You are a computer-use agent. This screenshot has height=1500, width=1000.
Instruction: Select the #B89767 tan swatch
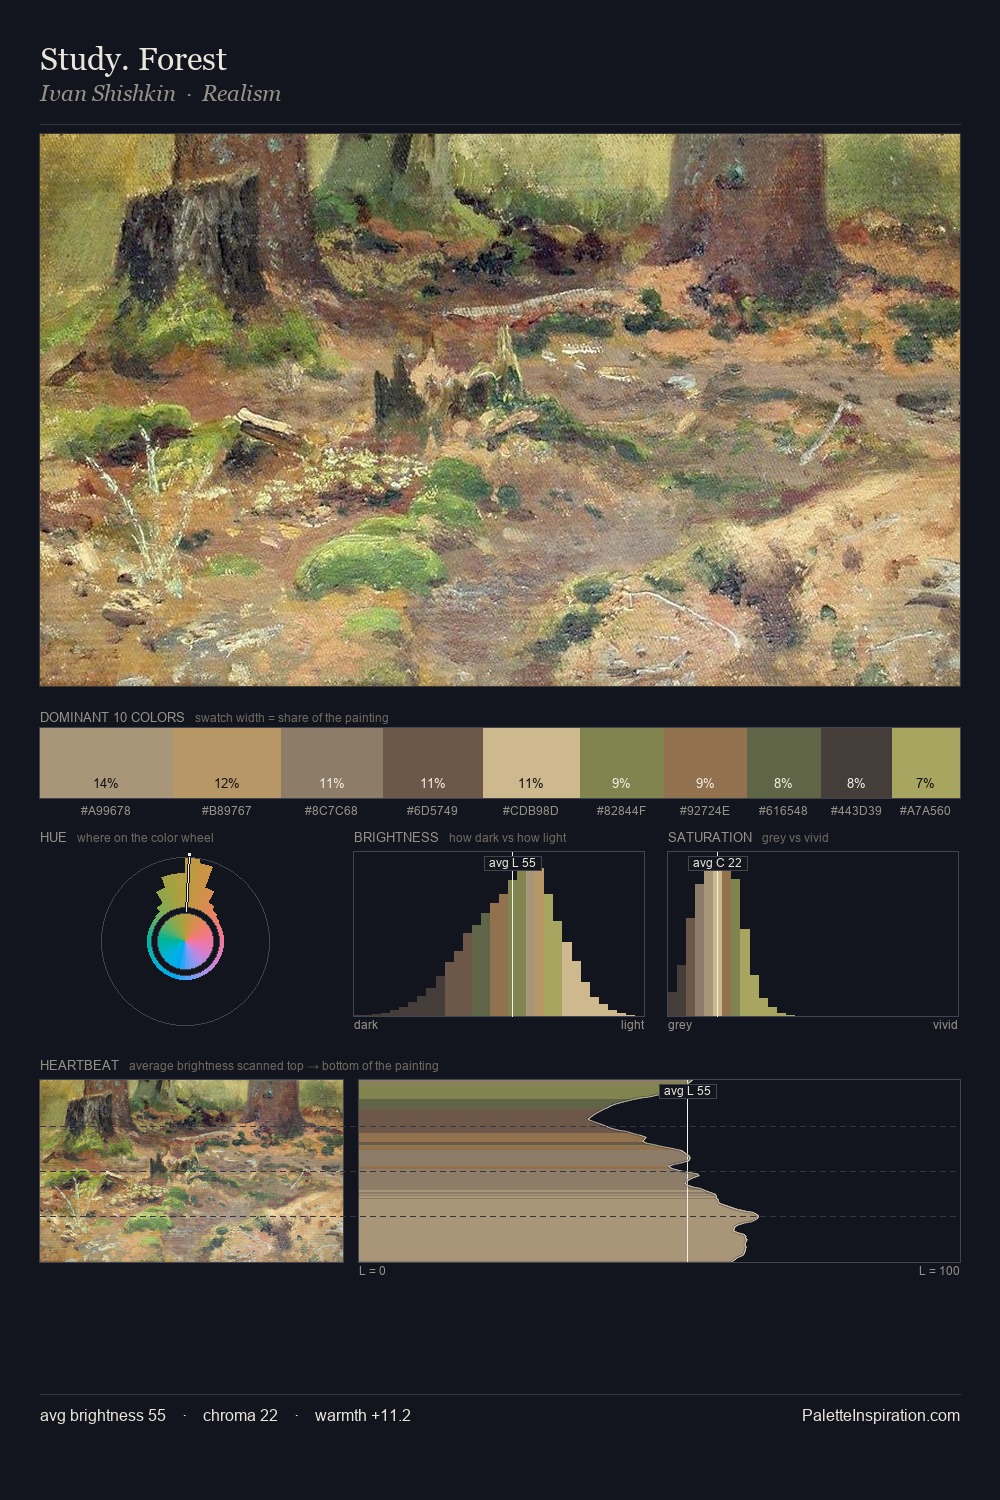[x=227, y=763]
